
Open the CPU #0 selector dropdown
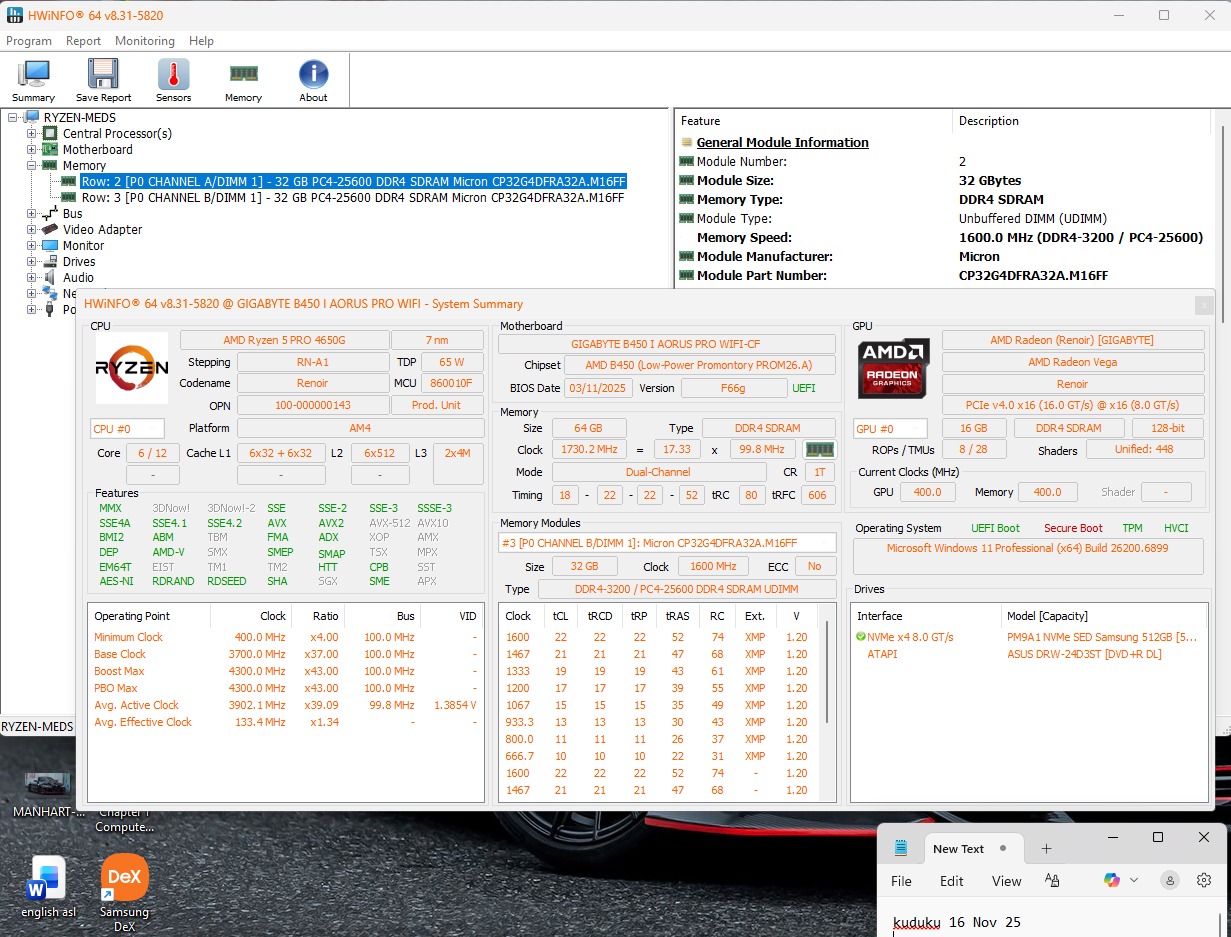click(127, 429)
